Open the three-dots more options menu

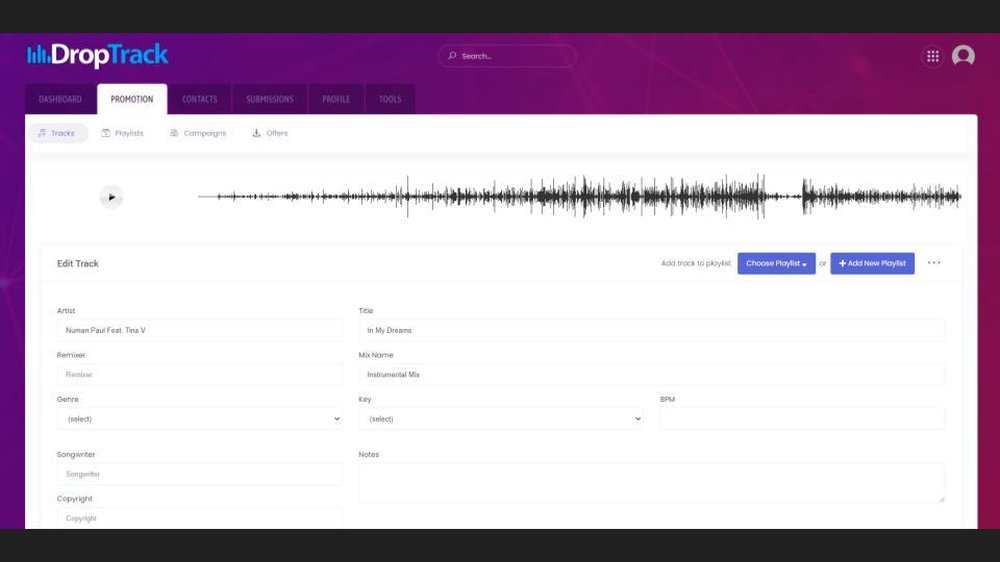click(x=934, y=263)
